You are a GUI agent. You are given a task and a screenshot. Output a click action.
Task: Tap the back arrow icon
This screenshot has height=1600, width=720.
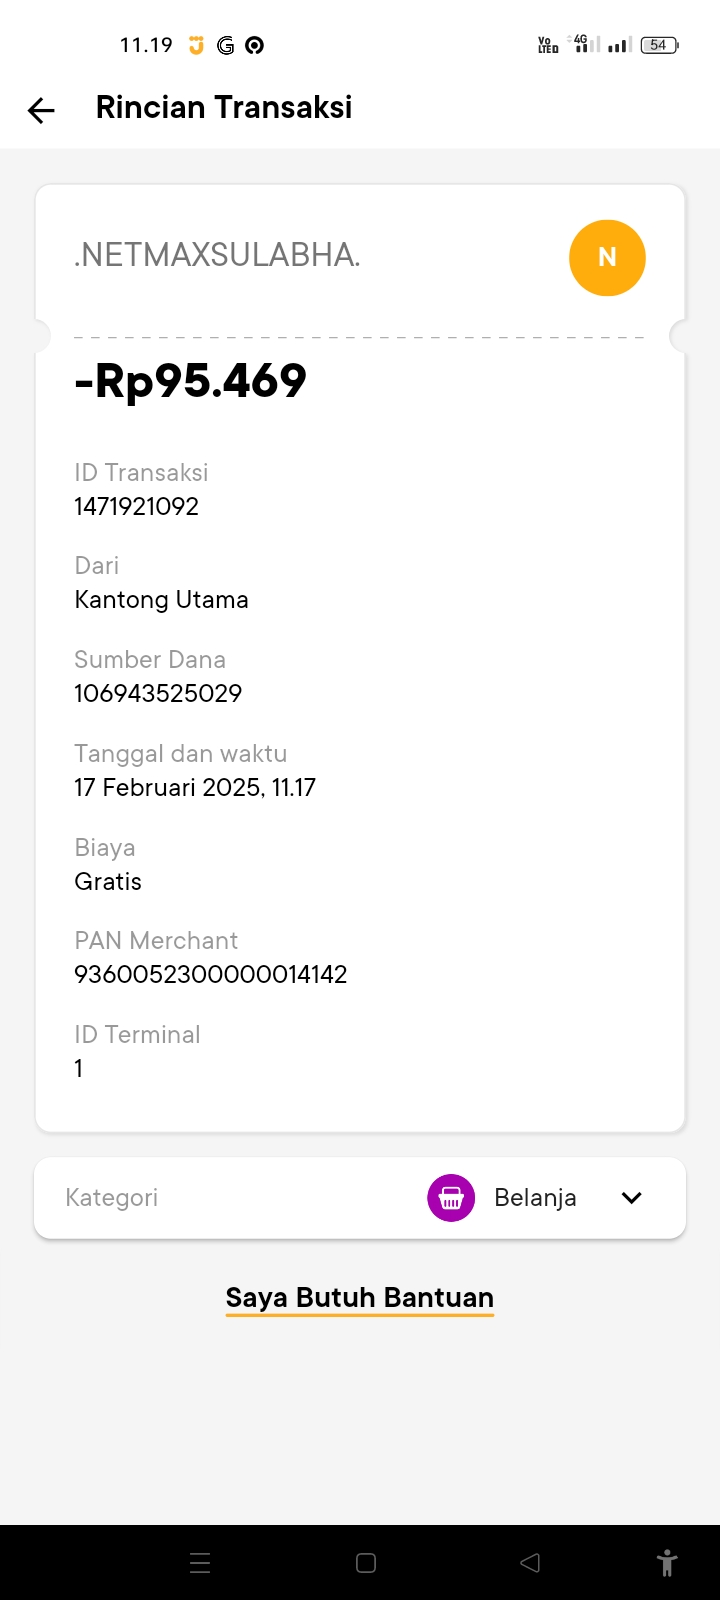(41, 110)
